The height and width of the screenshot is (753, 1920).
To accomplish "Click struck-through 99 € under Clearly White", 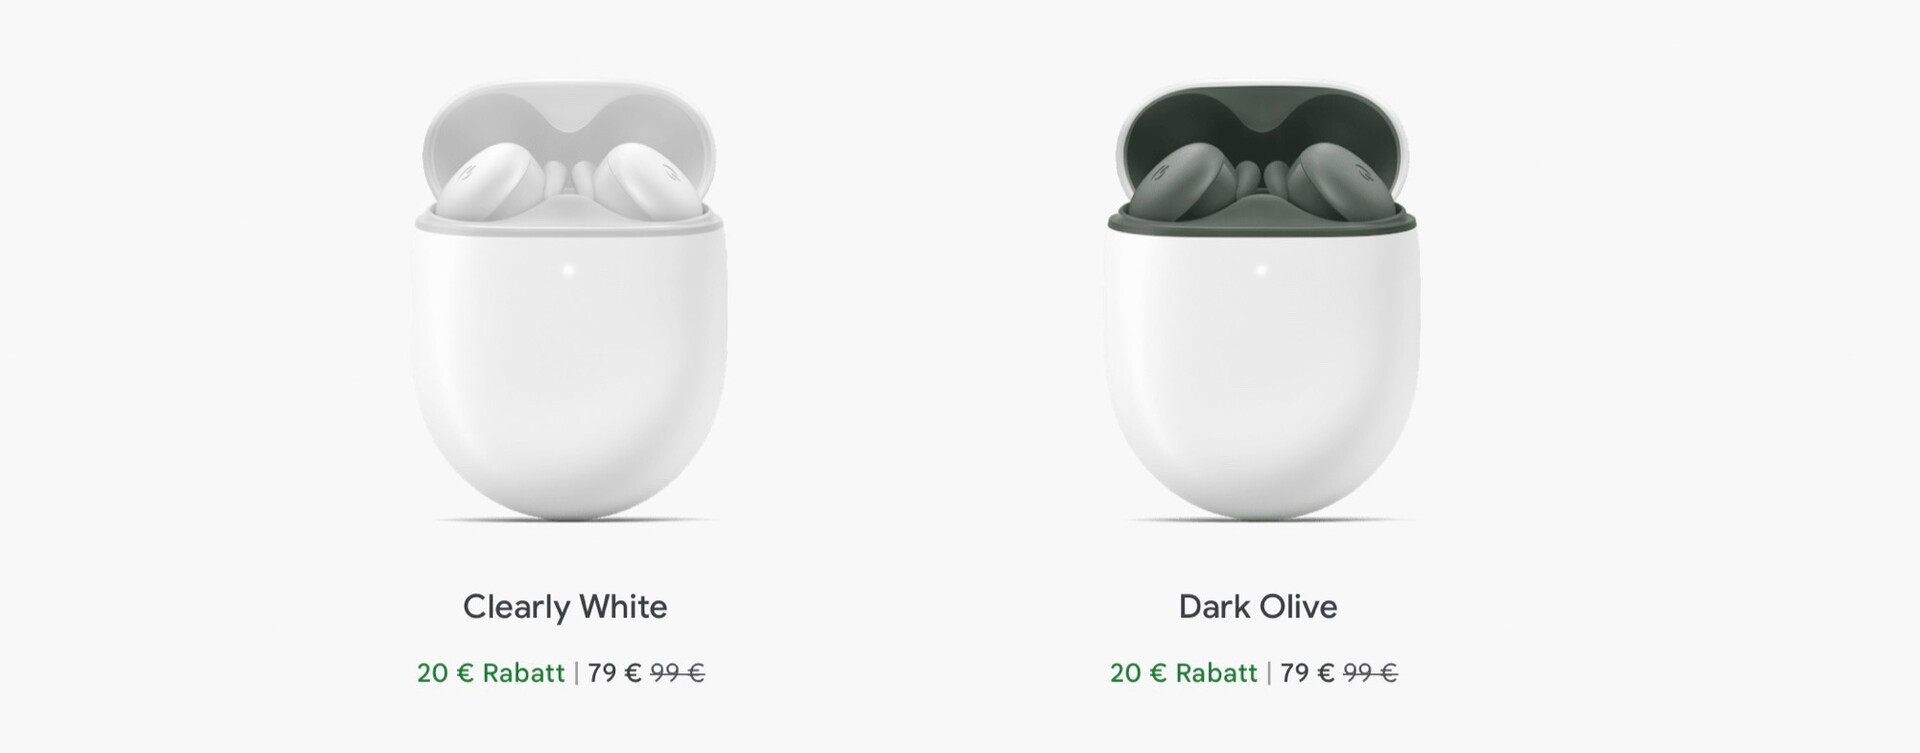I will [x=678, y=673].
